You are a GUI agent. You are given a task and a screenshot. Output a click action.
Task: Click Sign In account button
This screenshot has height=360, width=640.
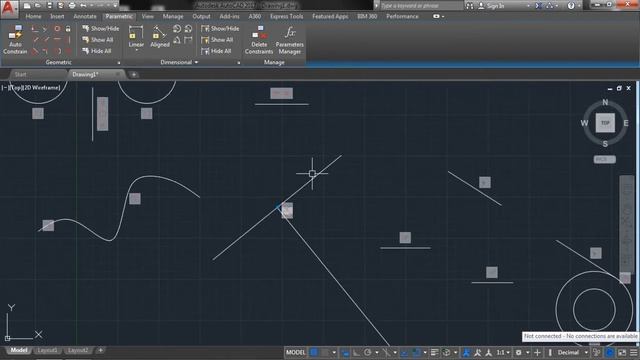pos(491,6)
